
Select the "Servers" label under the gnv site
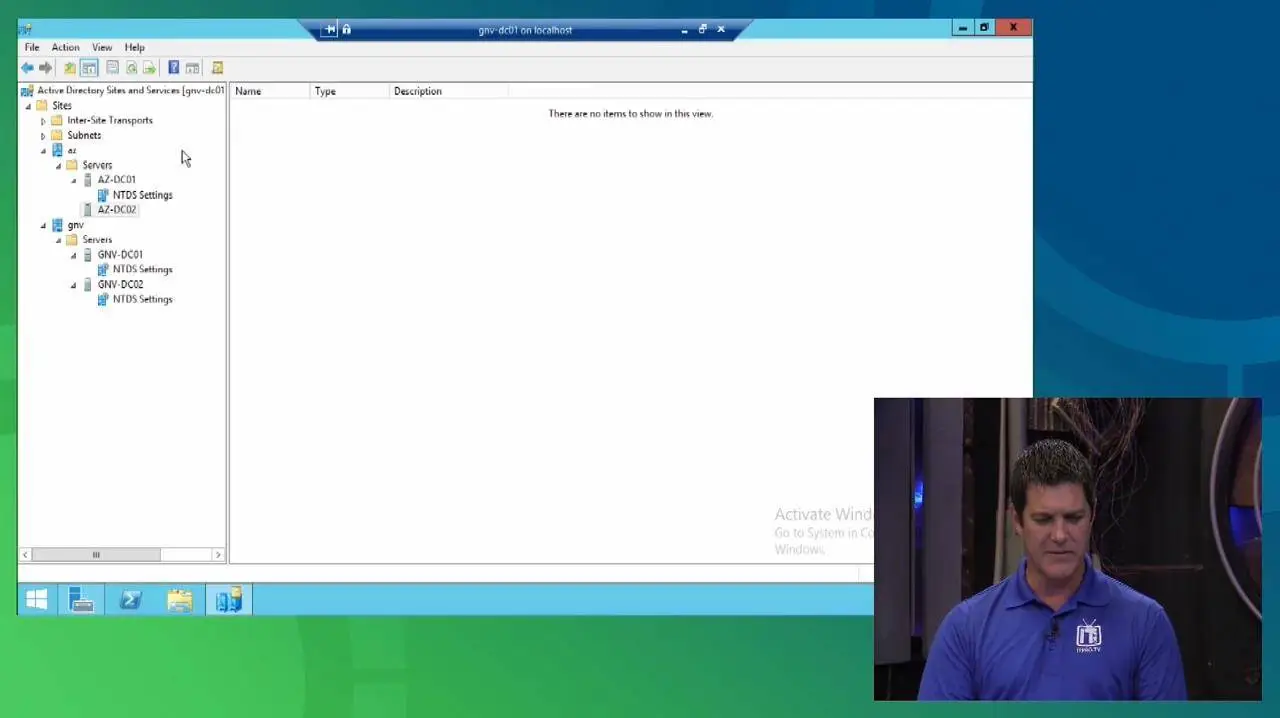(97, 240)
